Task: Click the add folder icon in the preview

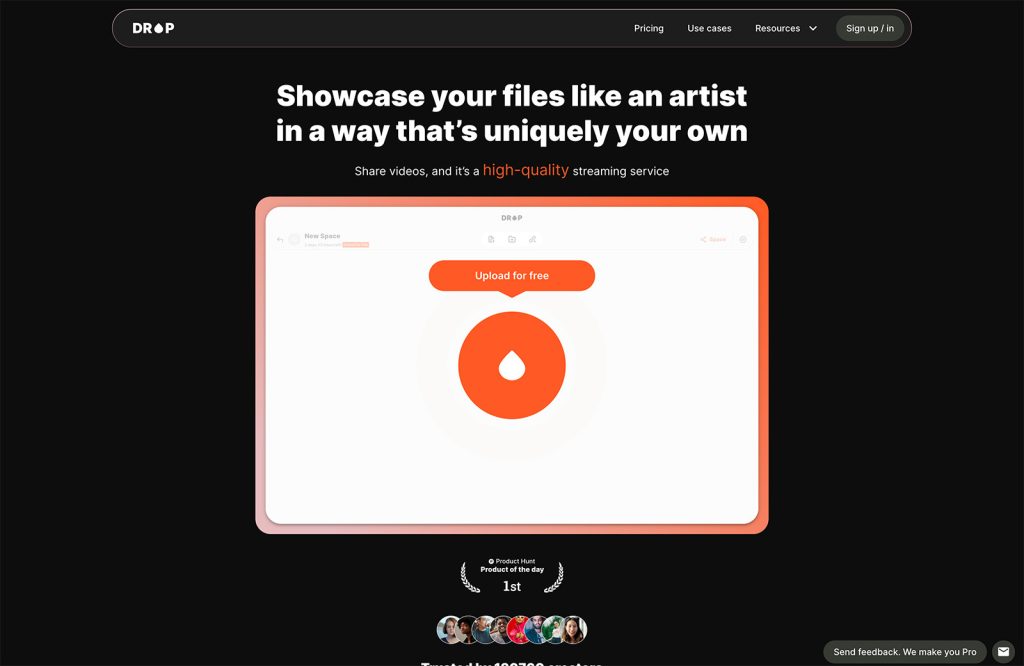Action: 512,240
